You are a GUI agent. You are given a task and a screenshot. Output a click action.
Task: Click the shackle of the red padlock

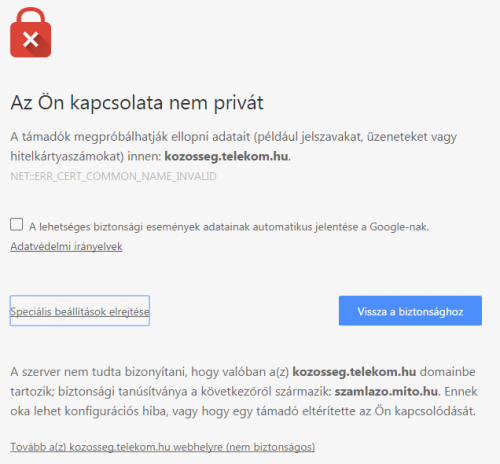coord(30,16)
